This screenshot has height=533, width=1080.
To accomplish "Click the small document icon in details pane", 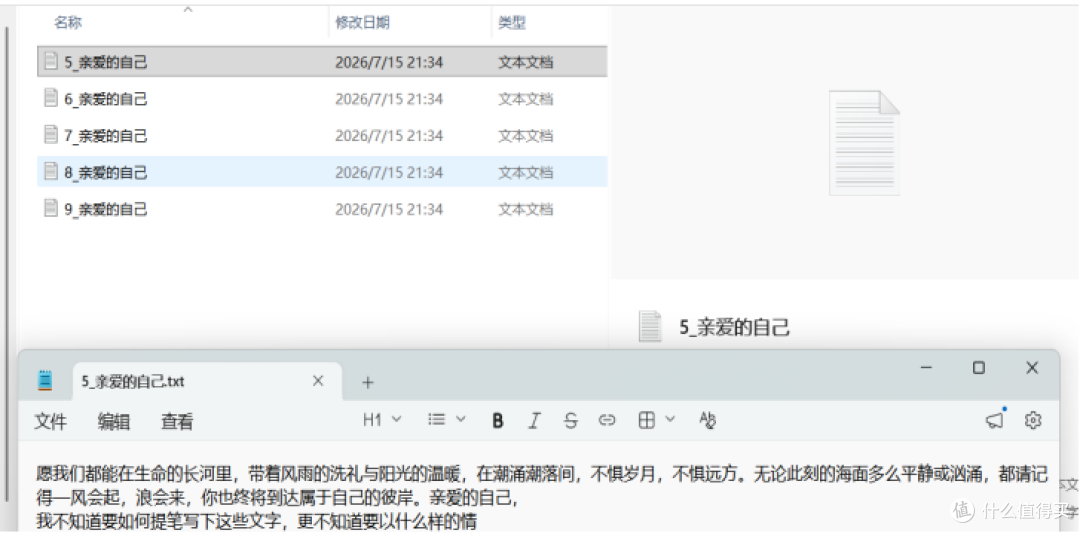I will point(650,326).
